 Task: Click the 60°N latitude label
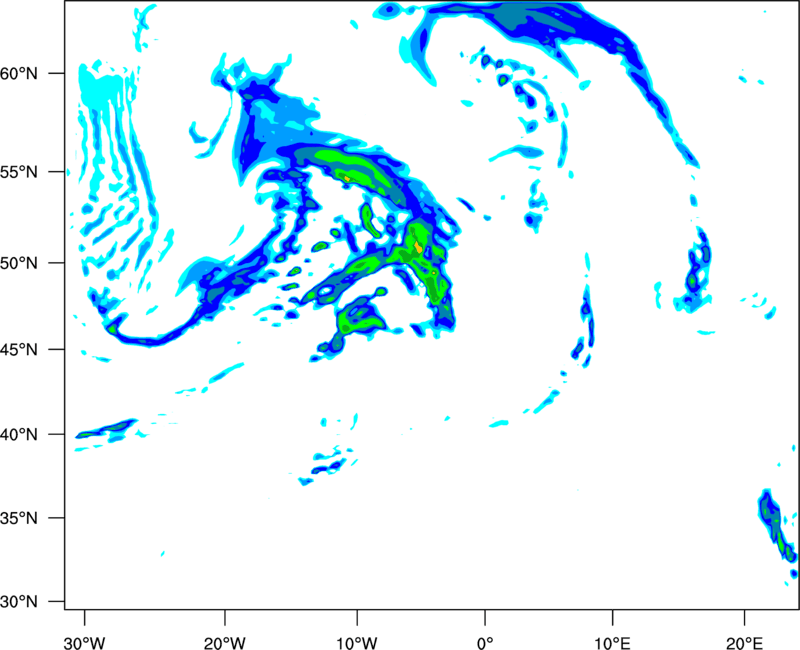pos(19,74)
